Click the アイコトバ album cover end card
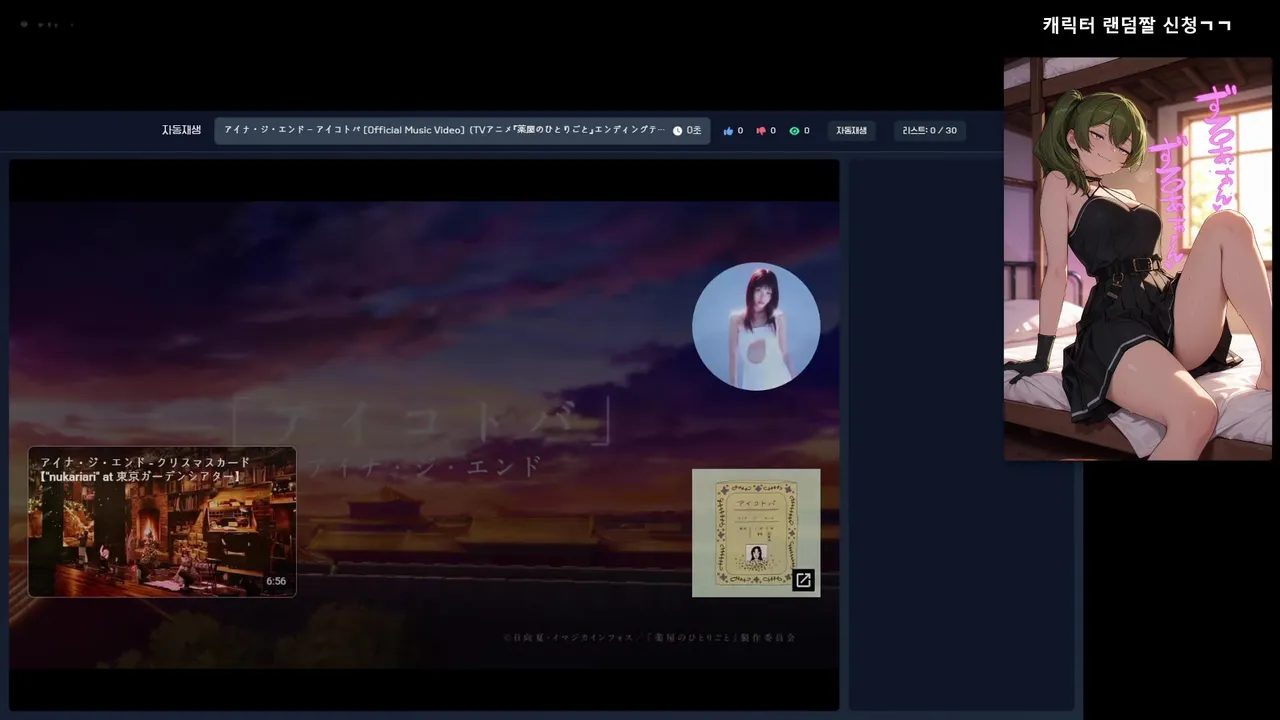1280x720 pixels. click(x=756, y=533)
